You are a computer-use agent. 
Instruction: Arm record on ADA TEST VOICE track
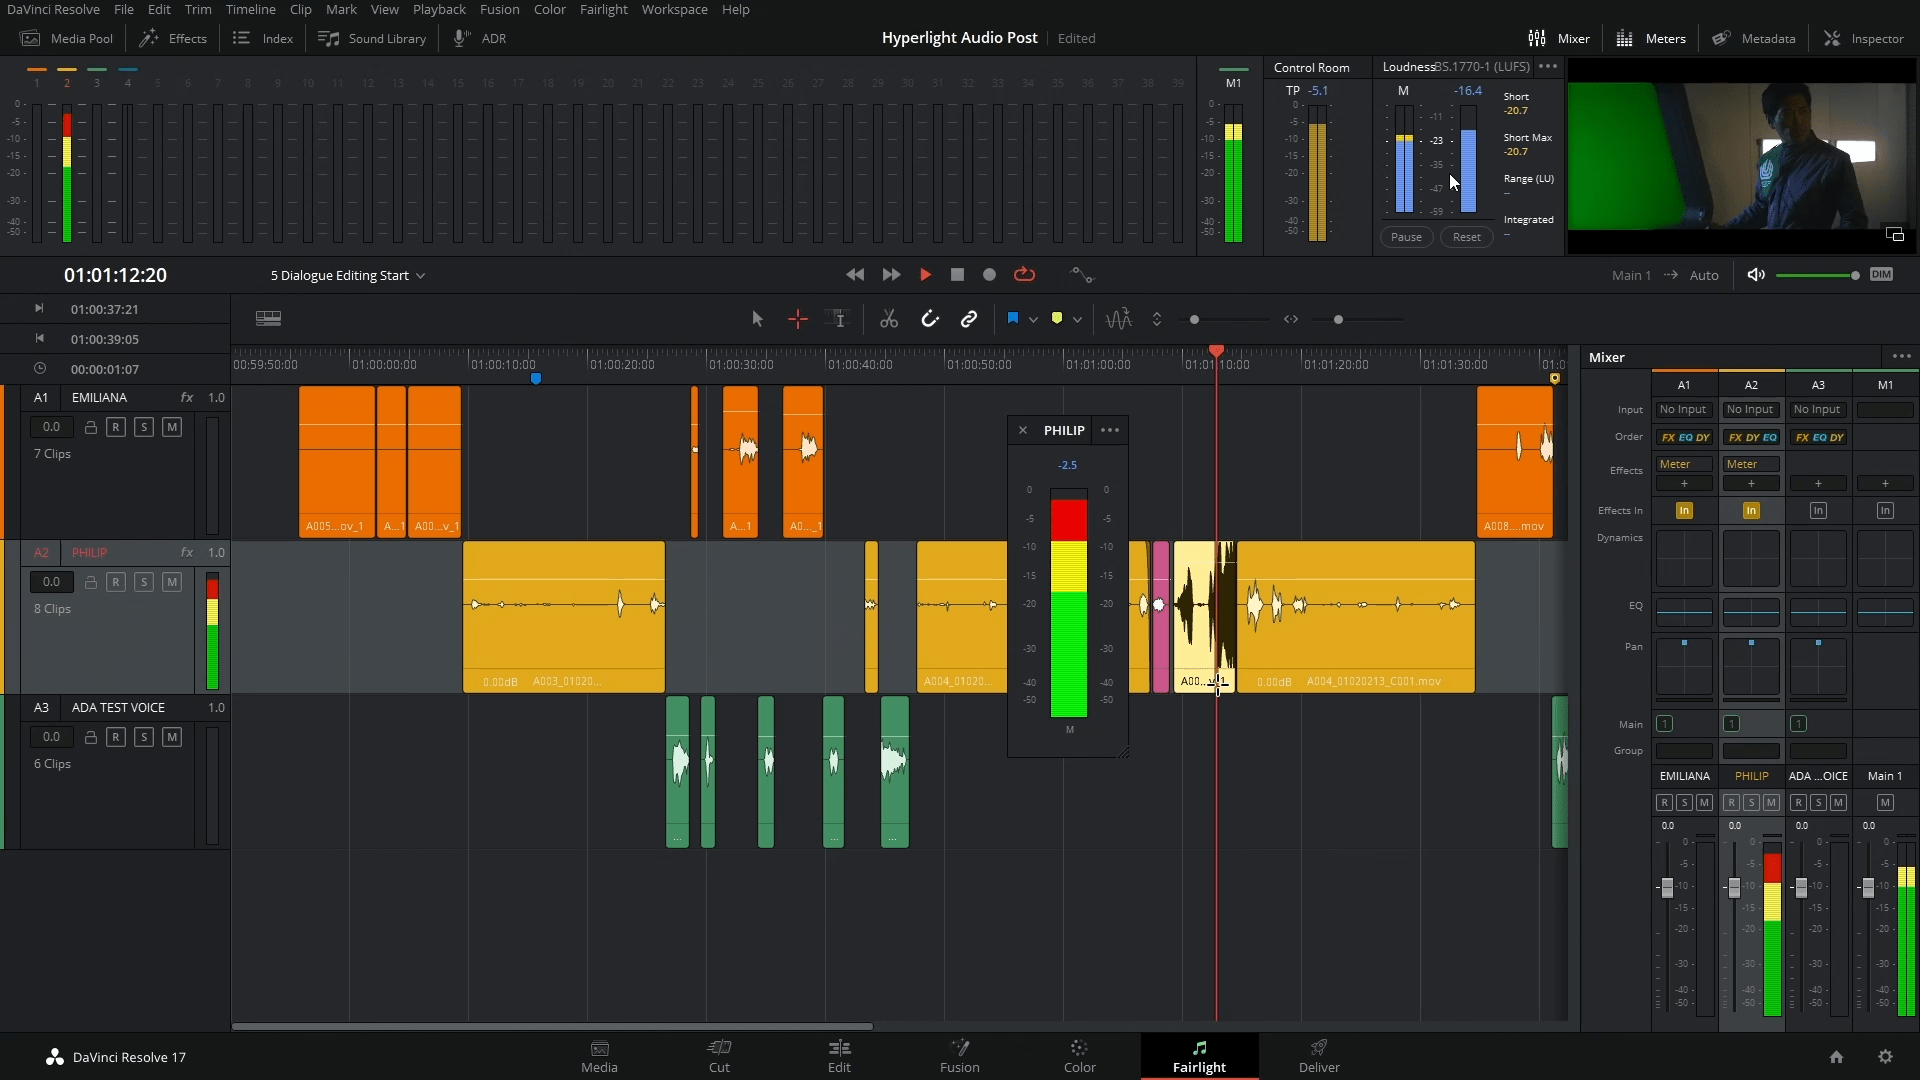click(x=116, y=737)
